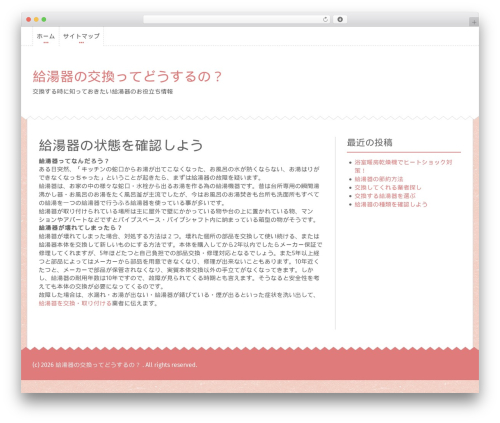The image size is (500, 423).
Task: Open post 浴室暖房乾燥機でヒートショック対策！
Action: point(403,166)
